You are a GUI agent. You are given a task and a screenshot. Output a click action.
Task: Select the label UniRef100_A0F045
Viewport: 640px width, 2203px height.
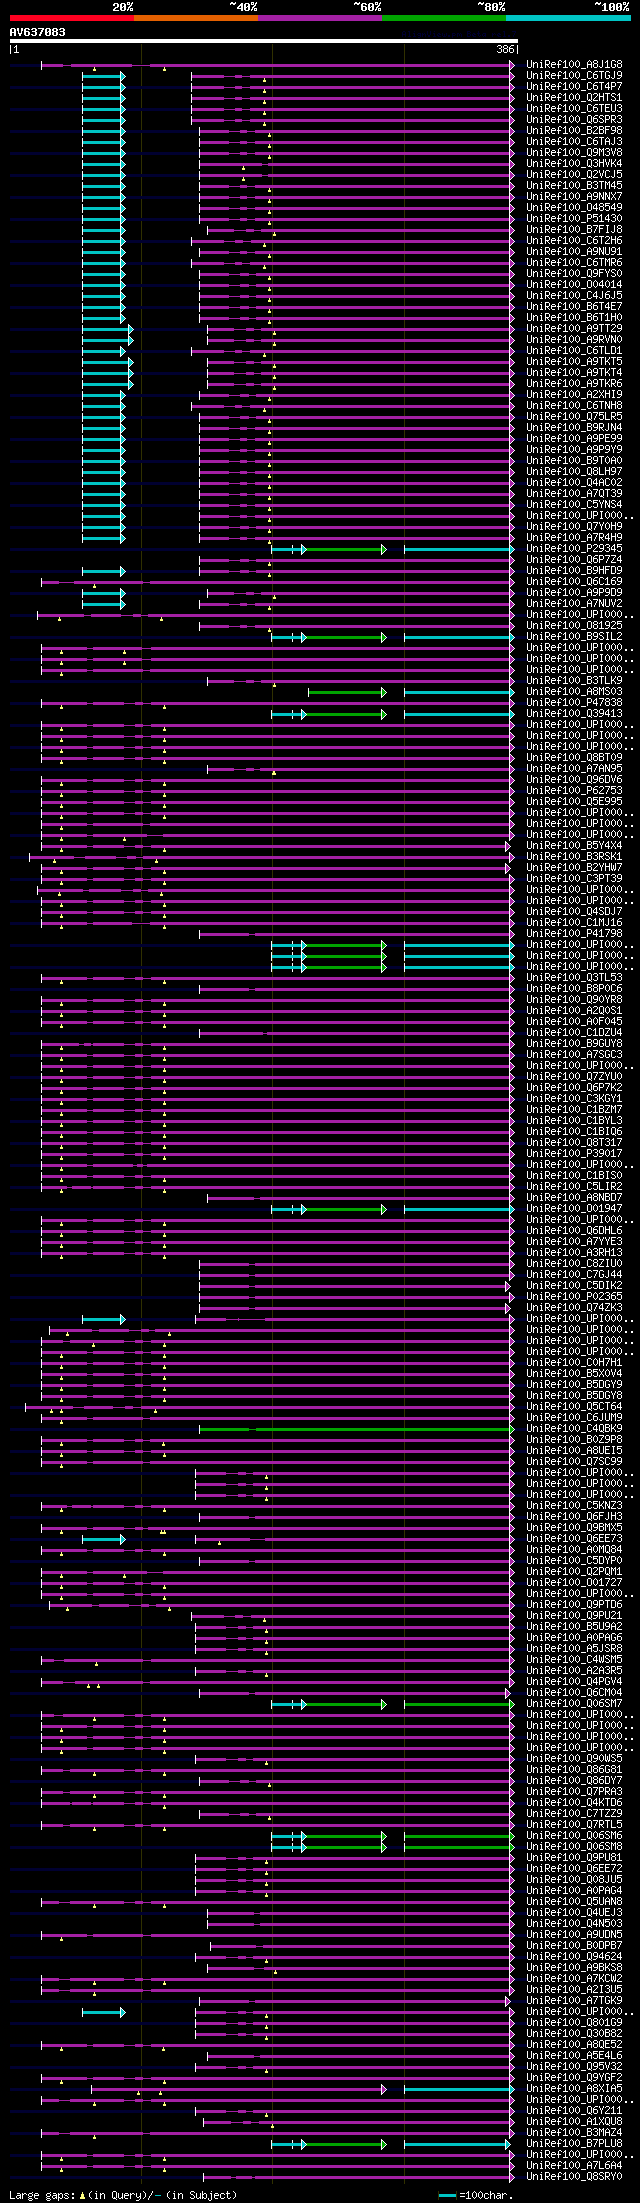pos(574,1021)
